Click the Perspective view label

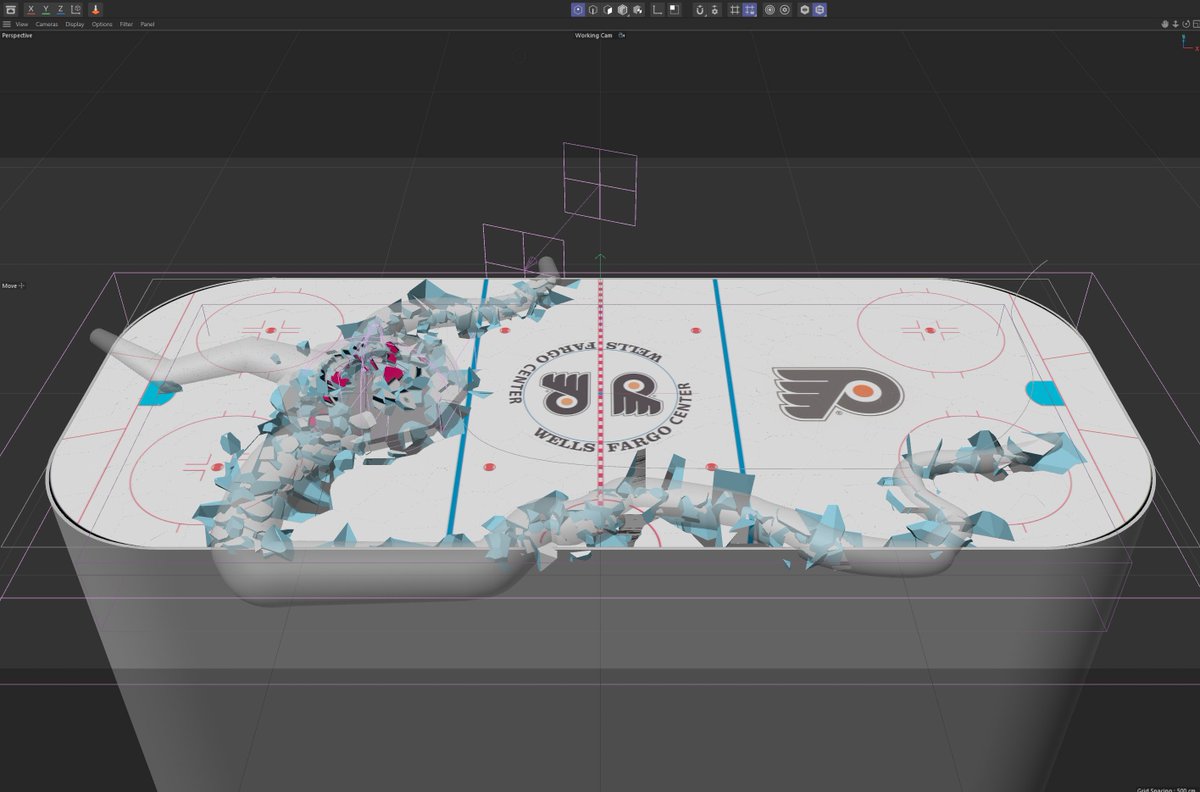pos(17,35)
